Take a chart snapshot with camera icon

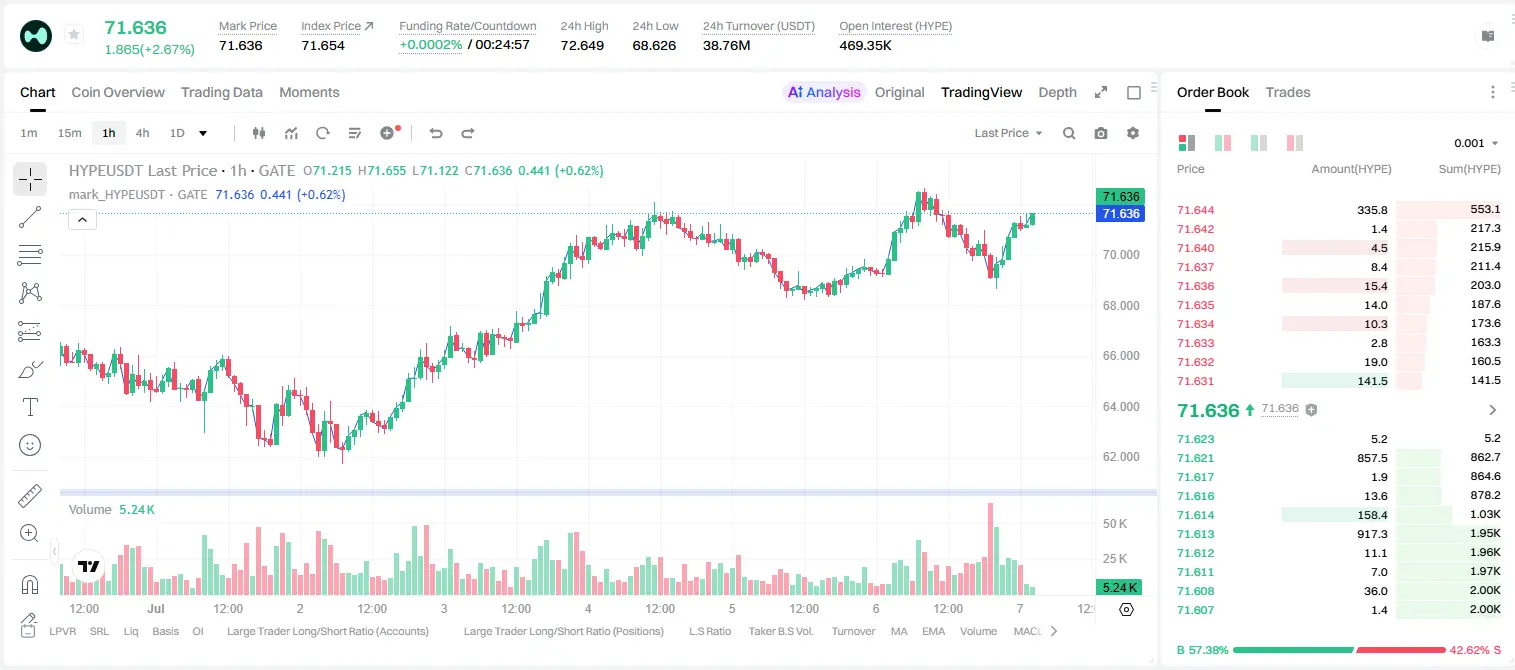(1101, 133)
